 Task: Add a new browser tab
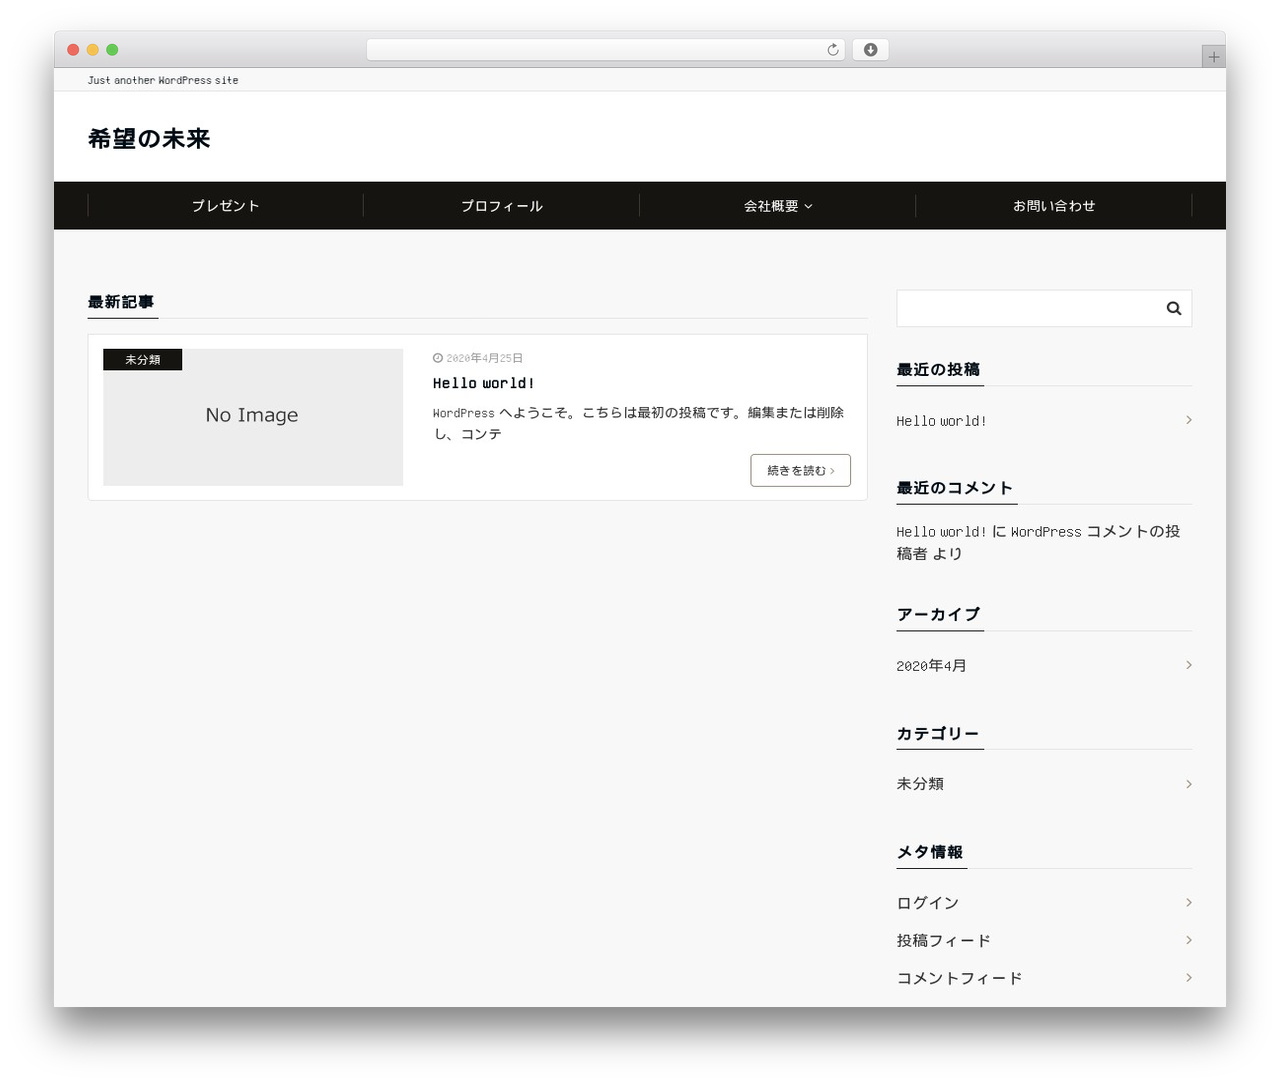tap(1214, 57)
